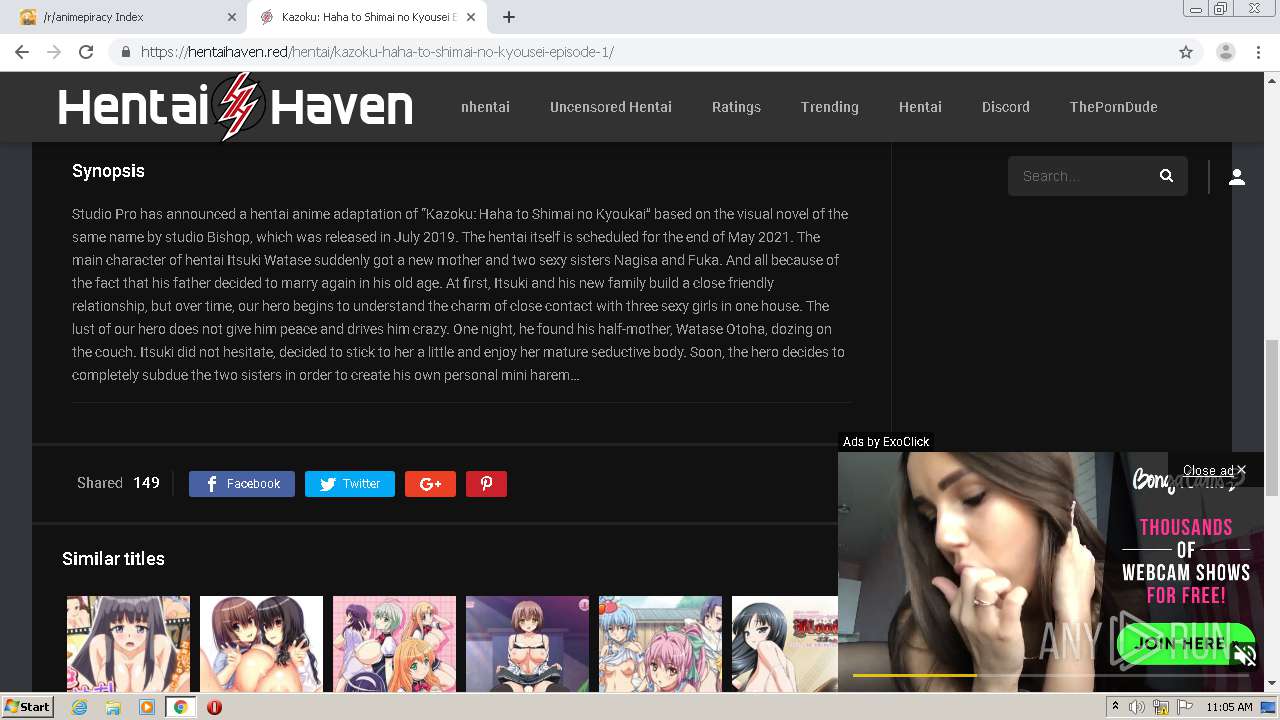
Task: Open the Discord link in the header
Action: pyautogui.click(x=1005, y=107)
